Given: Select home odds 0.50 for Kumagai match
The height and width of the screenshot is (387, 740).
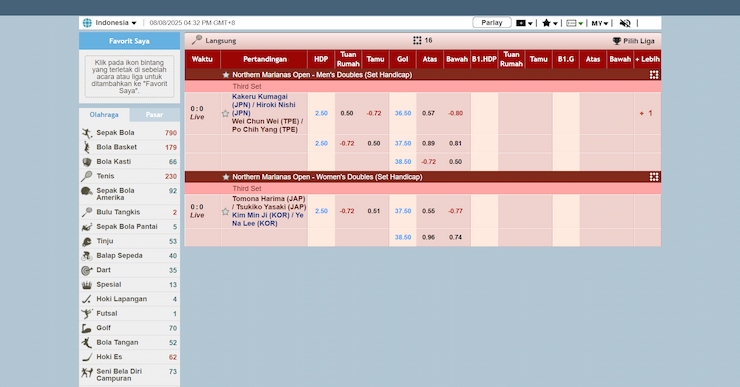Looking at the screenshot, I should click(347, 113).
